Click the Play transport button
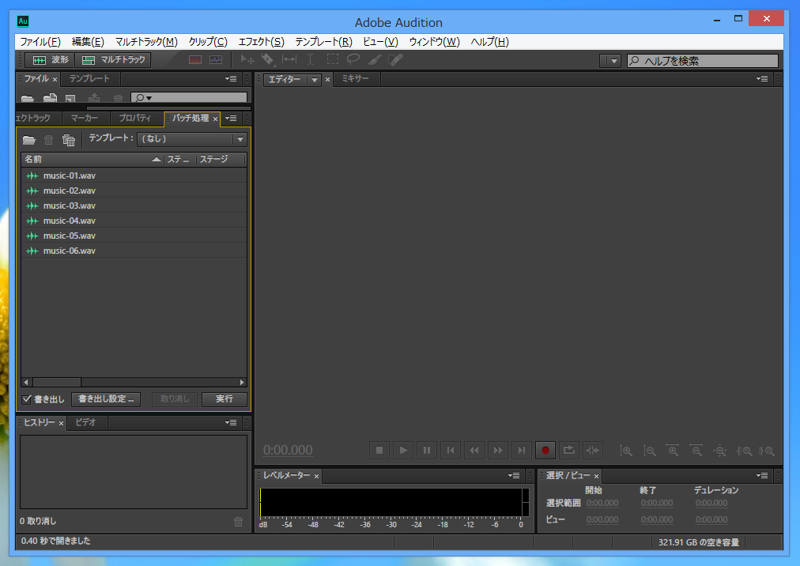800x566 pixels. click(403, 450)
